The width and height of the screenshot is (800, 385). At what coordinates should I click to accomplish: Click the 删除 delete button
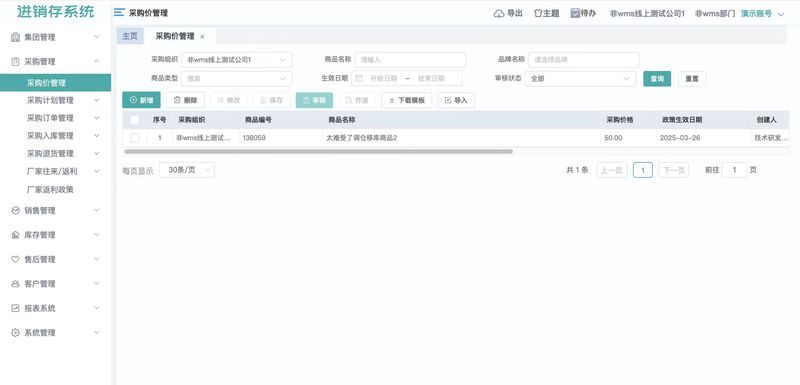point(185,100)
